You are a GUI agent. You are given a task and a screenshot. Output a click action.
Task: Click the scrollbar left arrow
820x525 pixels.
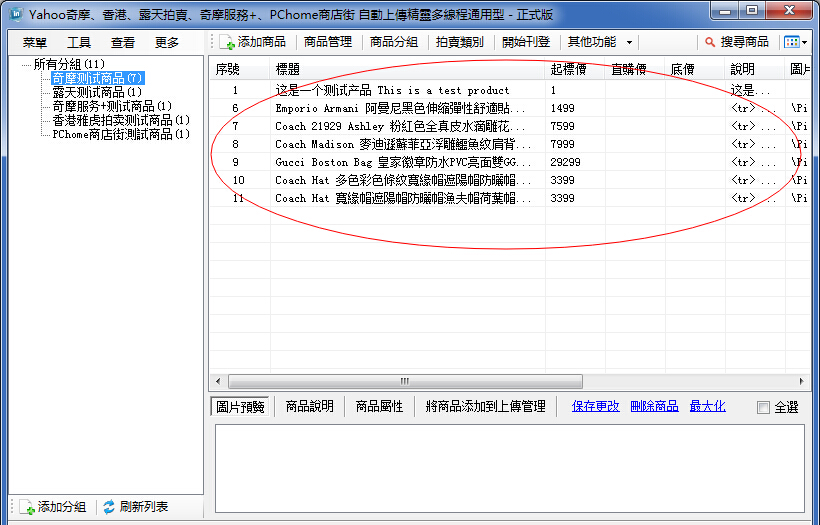pyautogui.click(x=218, y=381)
